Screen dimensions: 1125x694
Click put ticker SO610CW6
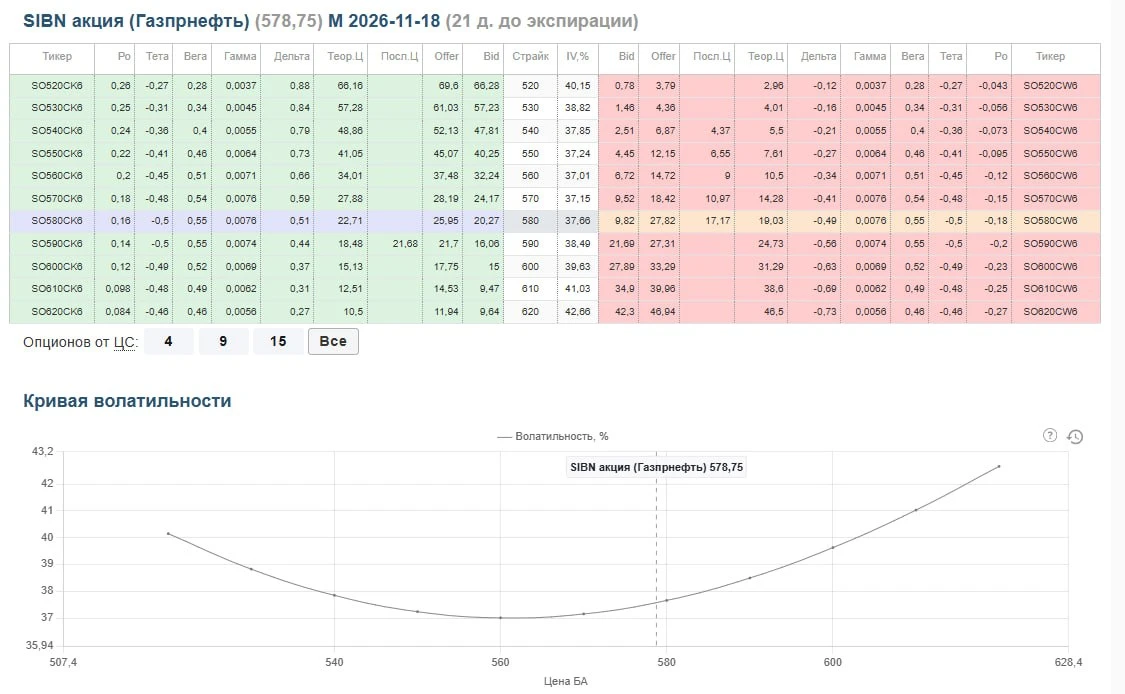click(1050, 289)
